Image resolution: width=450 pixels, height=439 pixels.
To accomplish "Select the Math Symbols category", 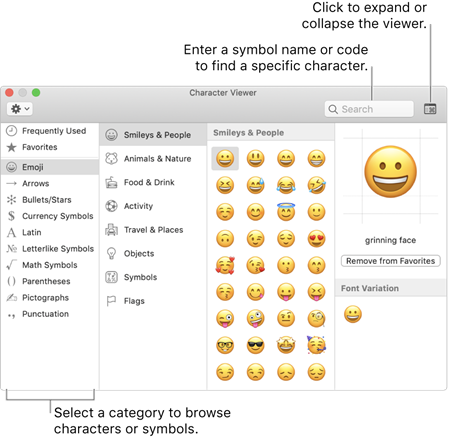I will (50, 265).
